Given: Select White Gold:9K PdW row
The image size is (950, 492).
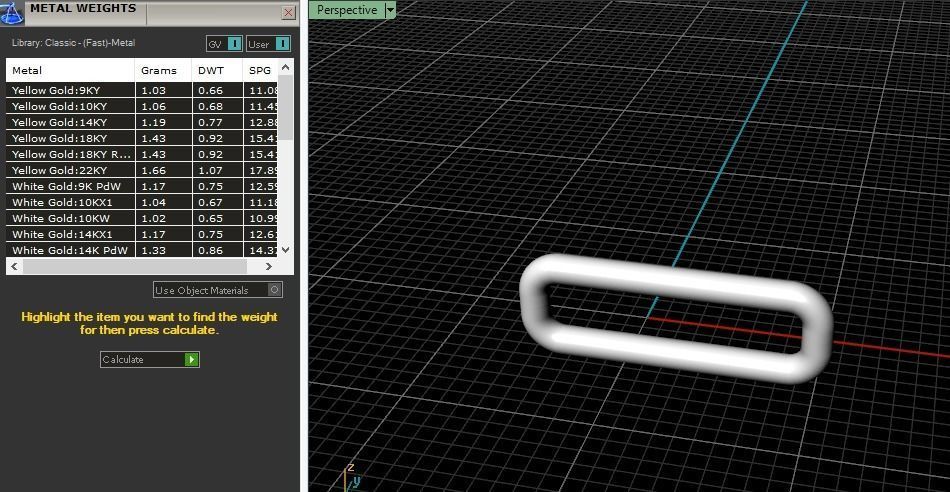Looking at the screenshot, I should [142, 186].
